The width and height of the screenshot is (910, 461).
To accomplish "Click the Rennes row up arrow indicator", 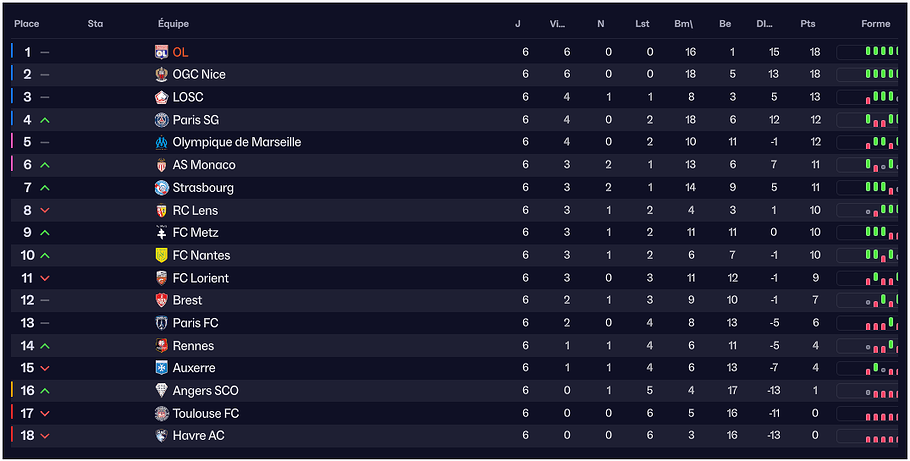I will click(x=44, y=346).
